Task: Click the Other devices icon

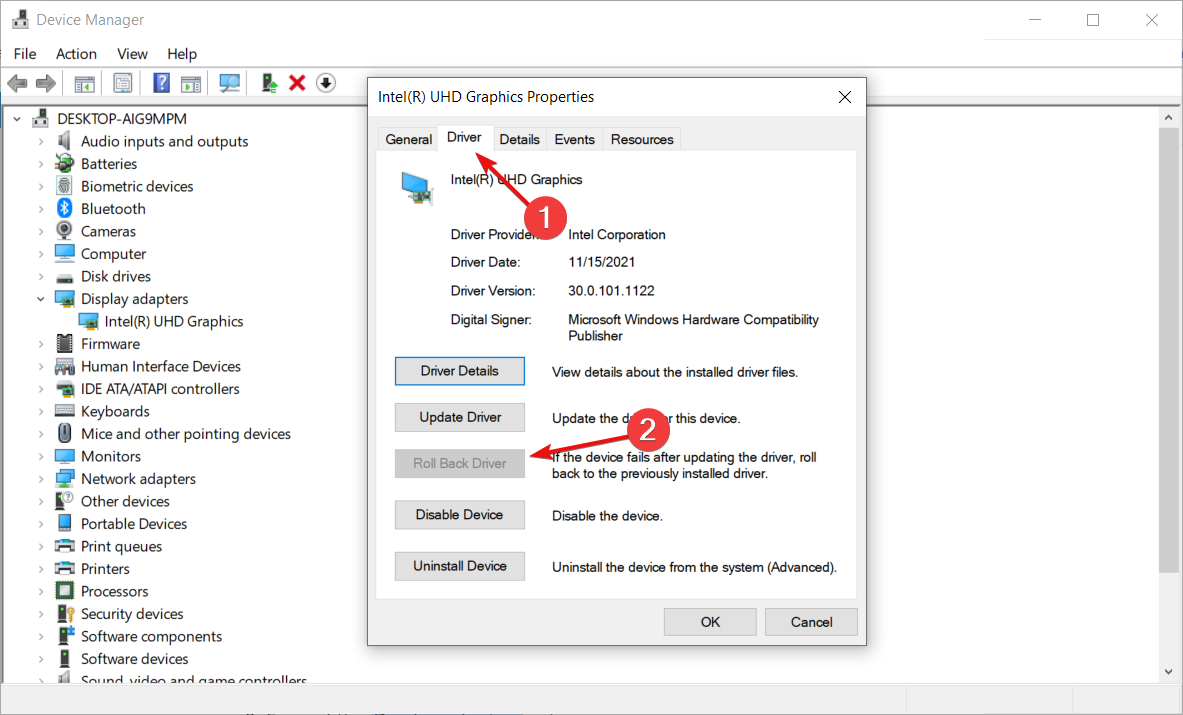Action: tap(65, 501)
